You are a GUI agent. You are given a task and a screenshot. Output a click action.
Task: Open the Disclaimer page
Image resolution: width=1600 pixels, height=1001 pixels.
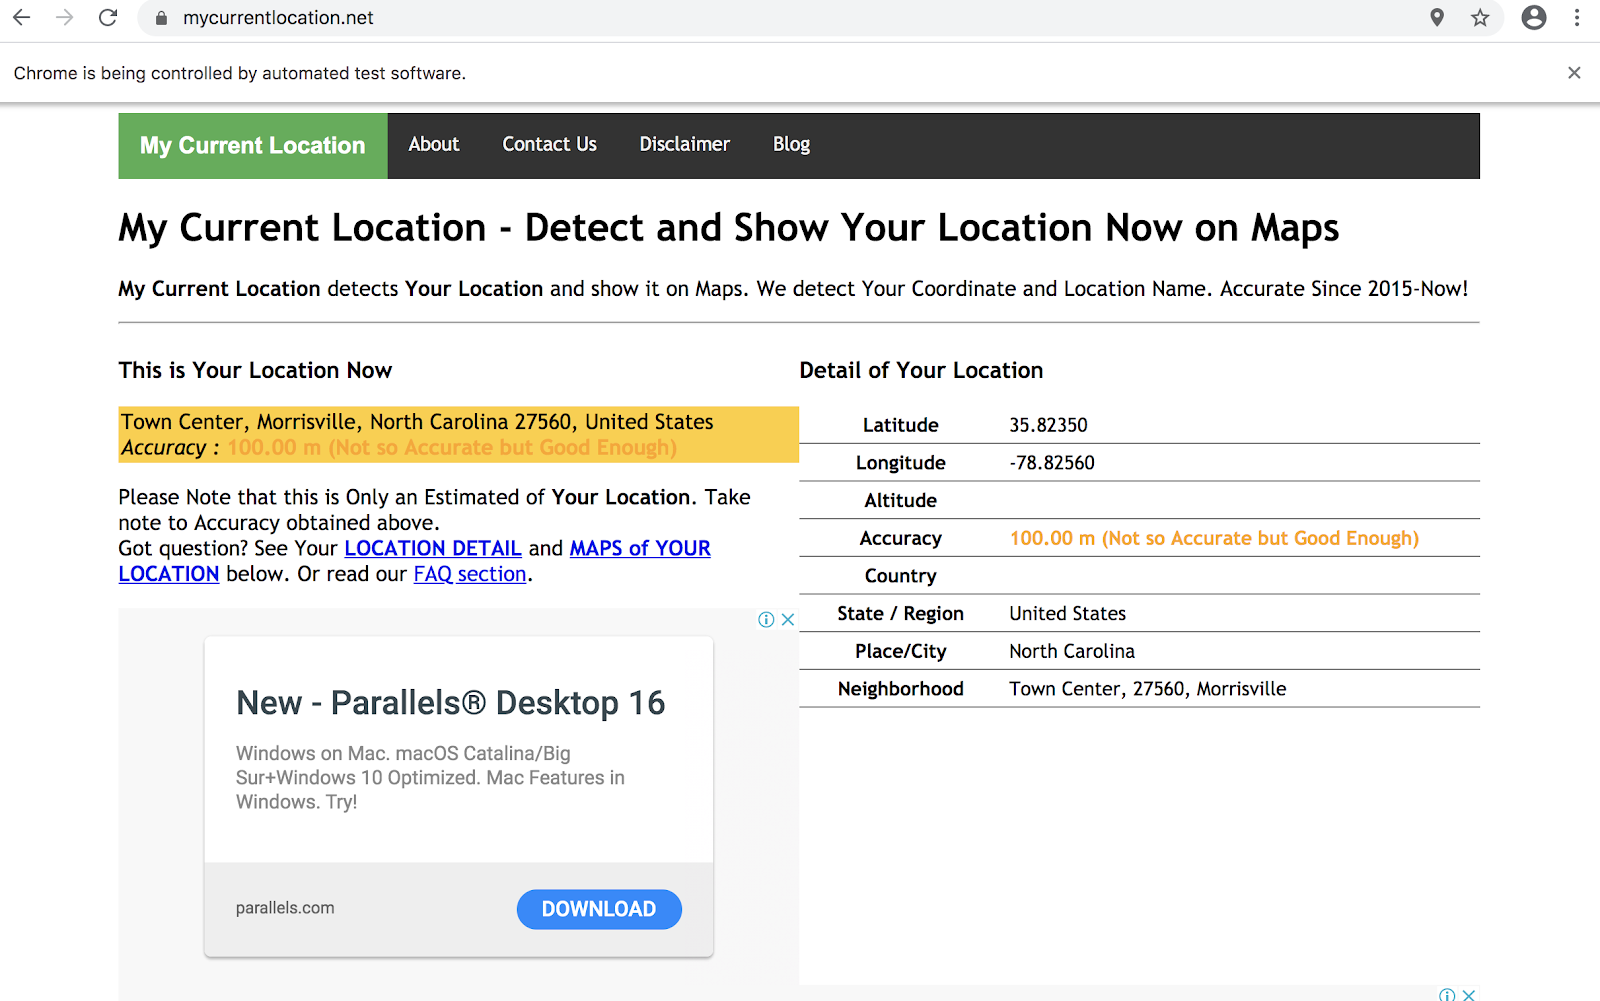coord(685,145)
